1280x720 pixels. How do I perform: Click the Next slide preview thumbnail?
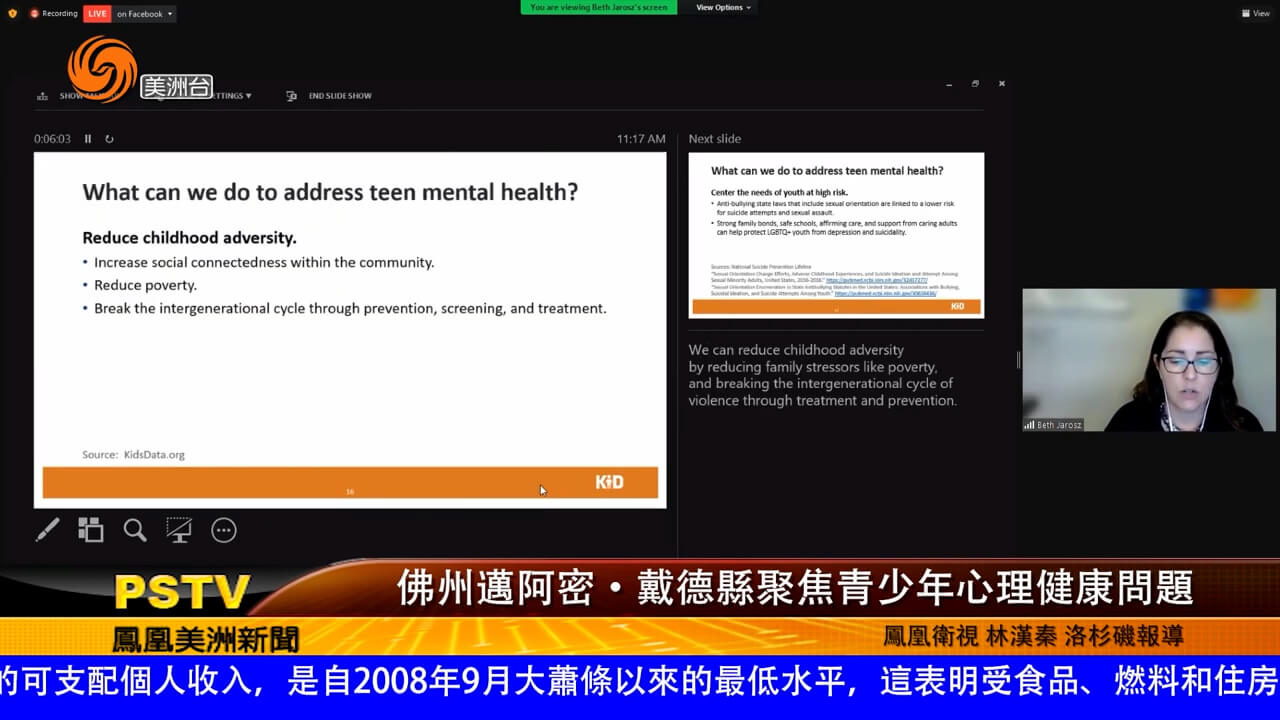click(836, 235)
